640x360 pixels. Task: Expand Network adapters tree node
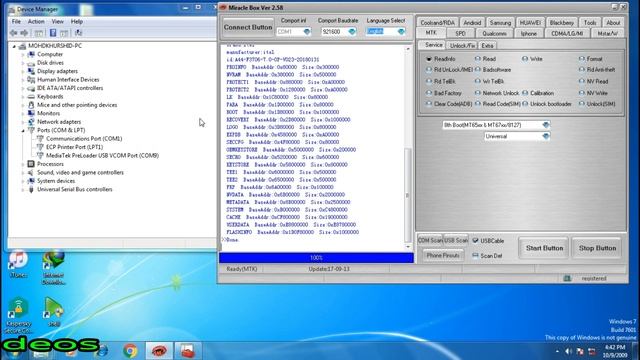click(23, 122)
